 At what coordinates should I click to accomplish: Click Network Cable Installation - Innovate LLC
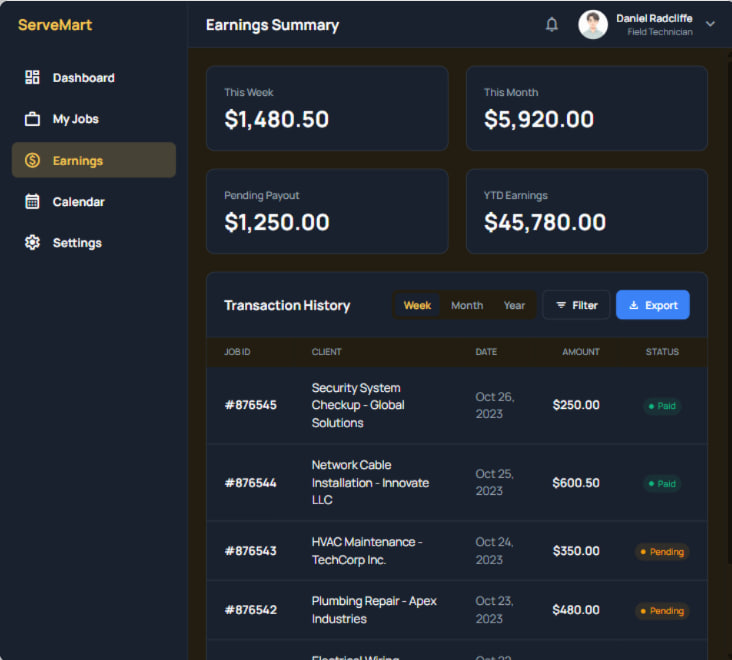click(370, 482)
